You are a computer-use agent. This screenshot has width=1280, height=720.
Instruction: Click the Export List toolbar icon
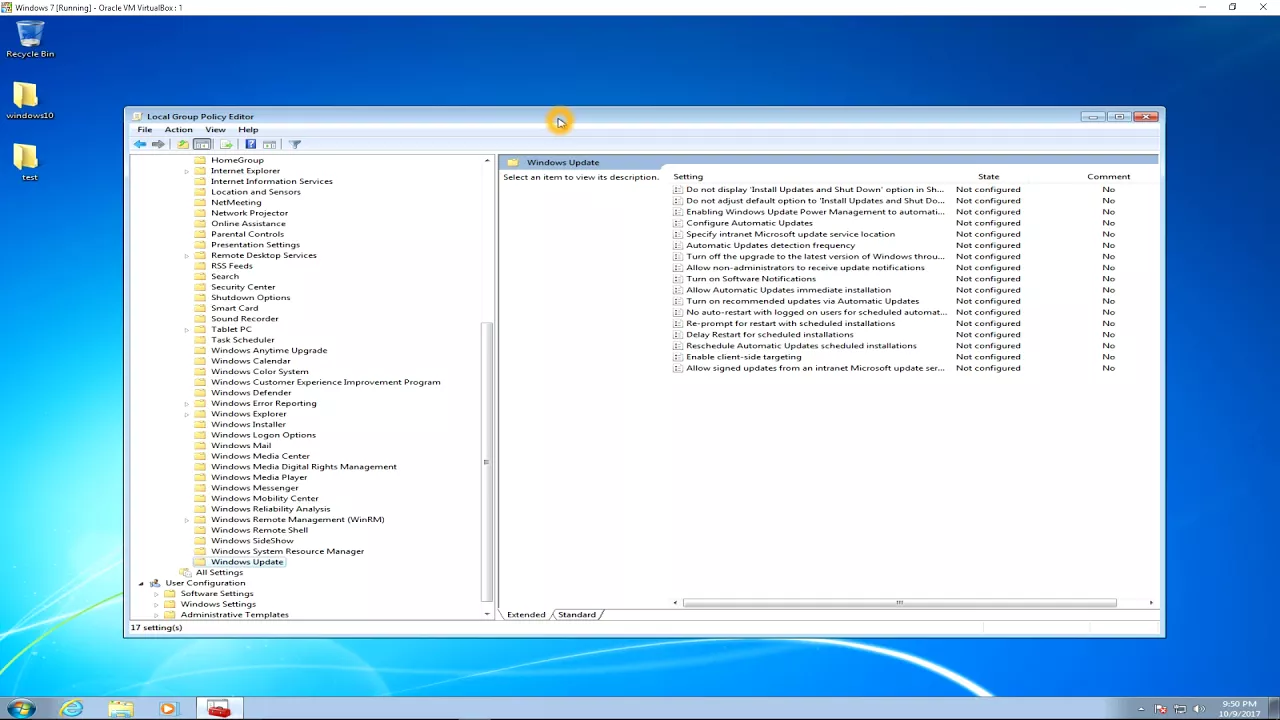click(x=226, y=144)
